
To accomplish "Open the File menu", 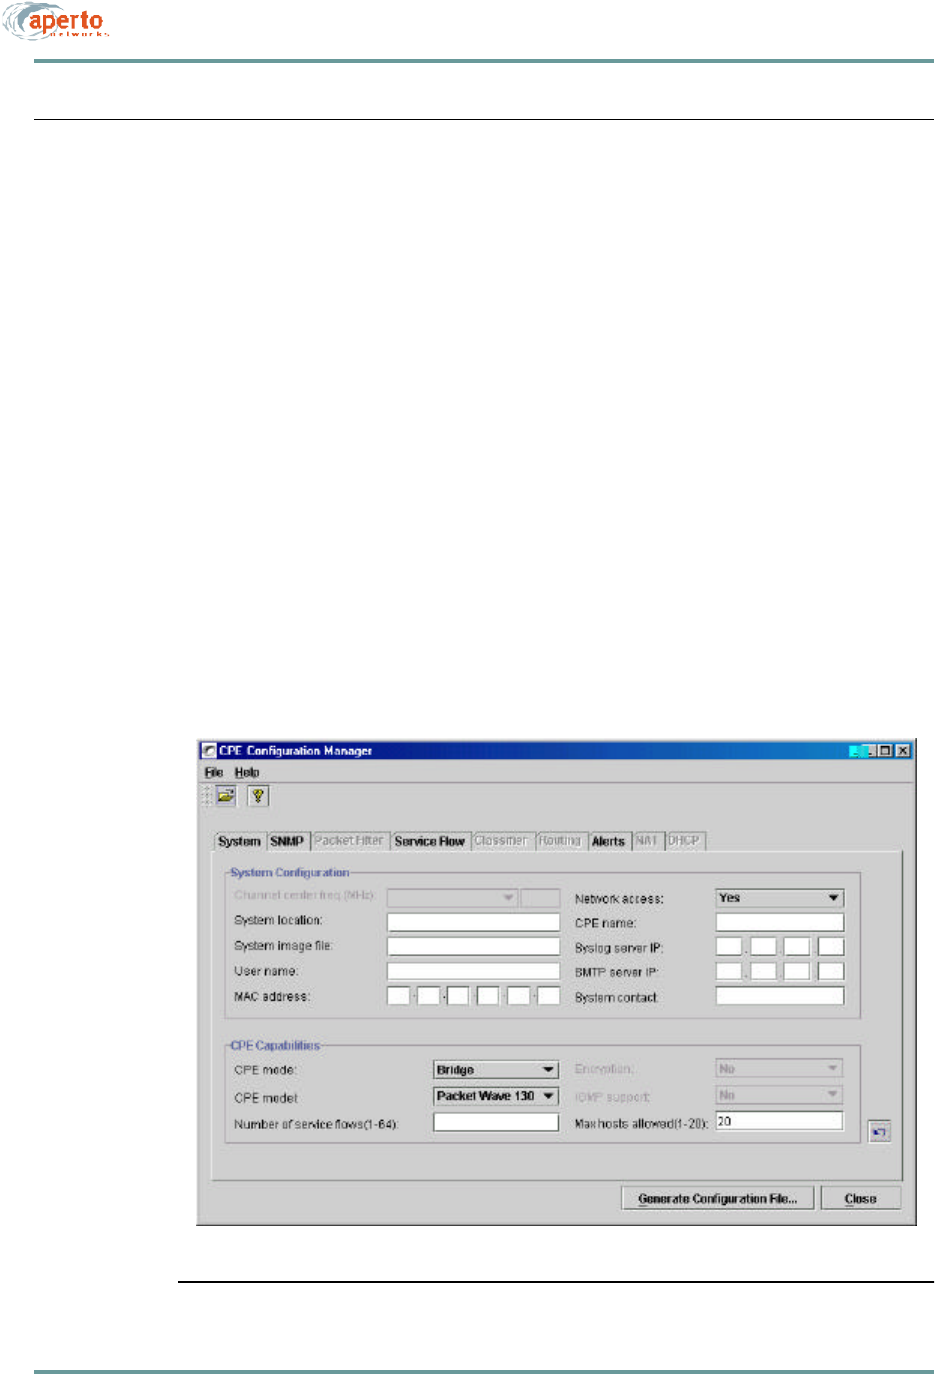I will tap(214, 773).
